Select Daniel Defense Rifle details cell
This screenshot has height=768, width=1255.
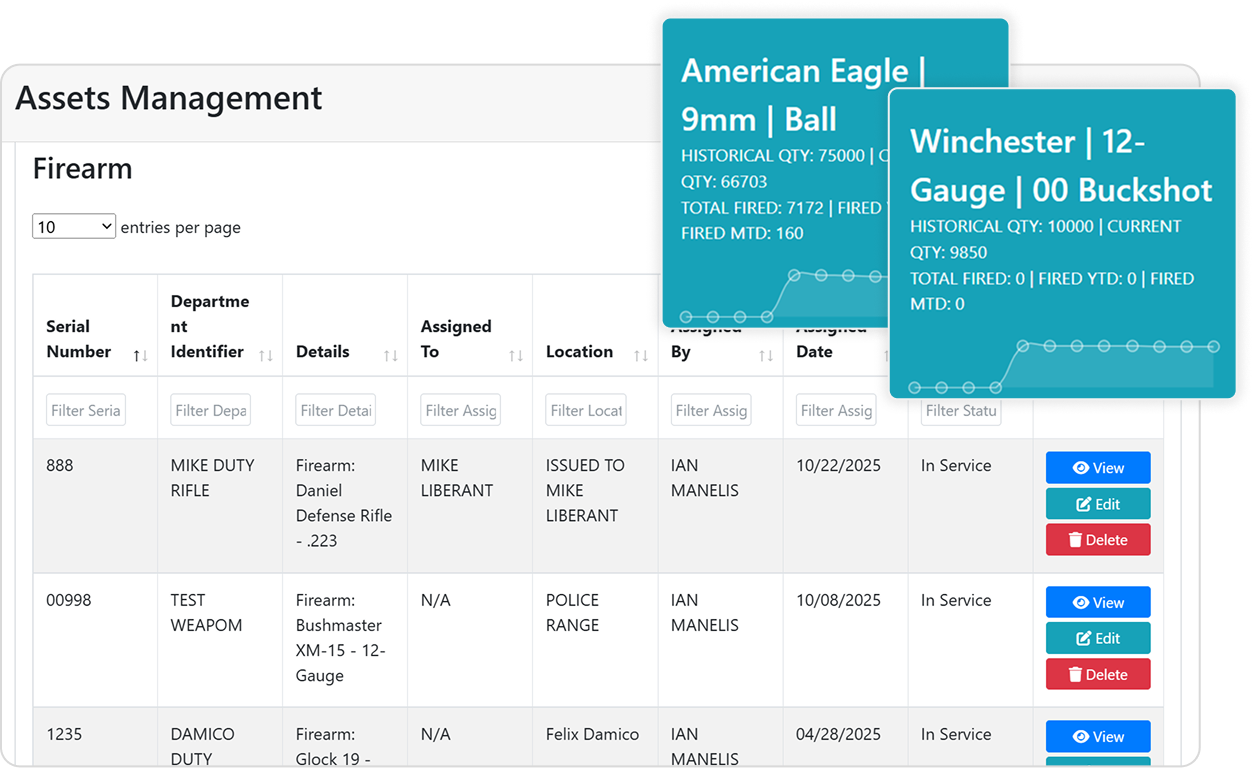point(345,506)
